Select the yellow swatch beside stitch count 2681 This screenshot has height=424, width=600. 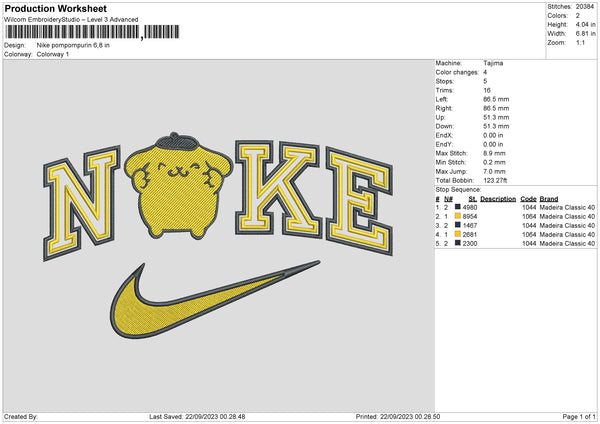click(457, 234)
